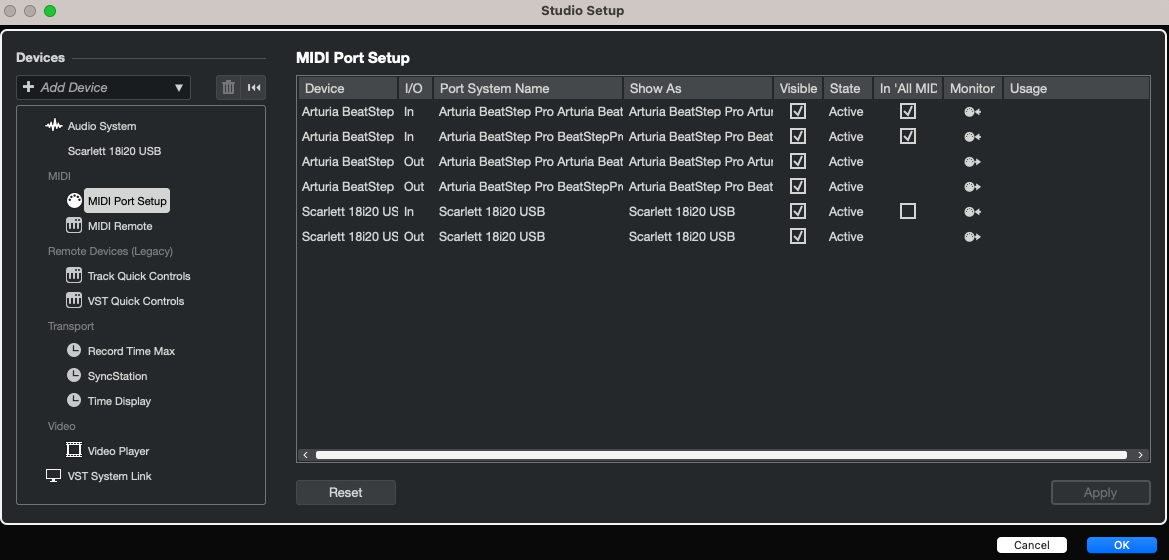Click the Port System Name column header
Screen dimensions: 1169x560
coord(527,88)
